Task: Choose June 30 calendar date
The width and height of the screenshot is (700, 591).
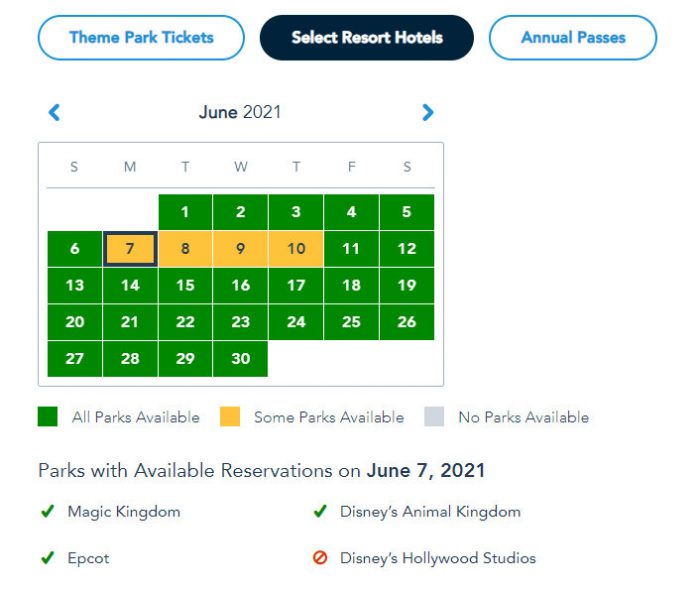Action: 241,359
